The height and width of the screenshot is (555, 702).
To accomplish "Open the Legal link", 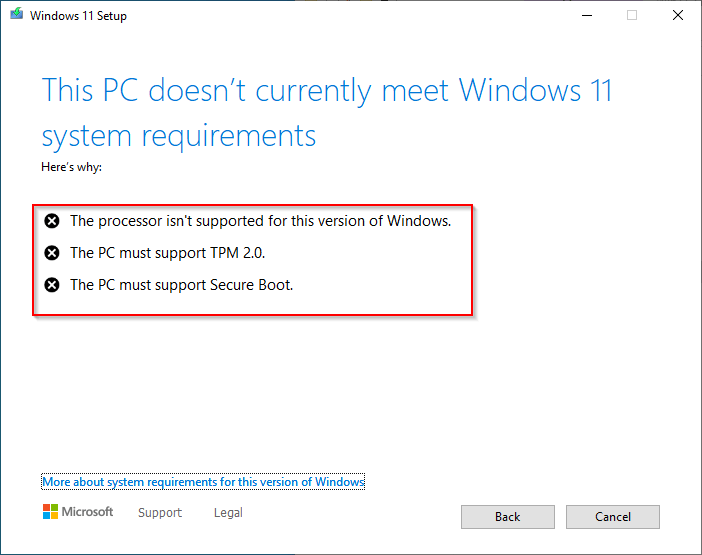I will pyautogui.click(x=228, y=512).
